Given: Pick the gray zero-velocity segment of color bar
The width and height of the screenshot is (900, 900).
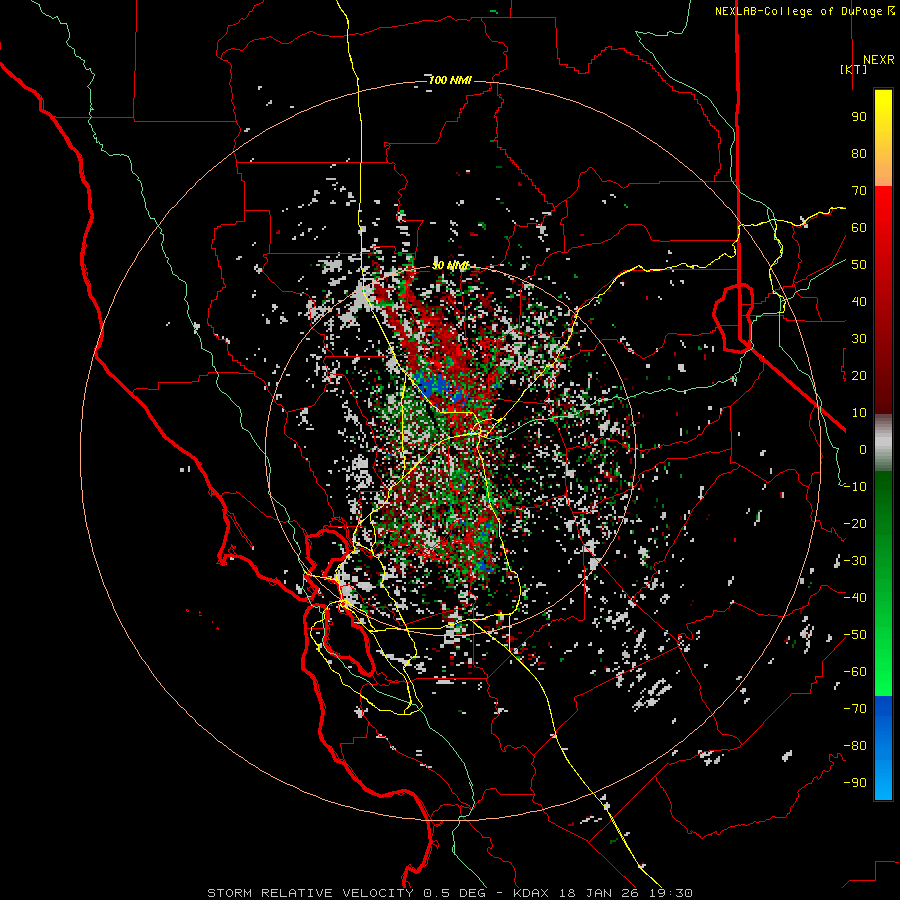Looking at the screenshot, I should click(x=883, y=443).
